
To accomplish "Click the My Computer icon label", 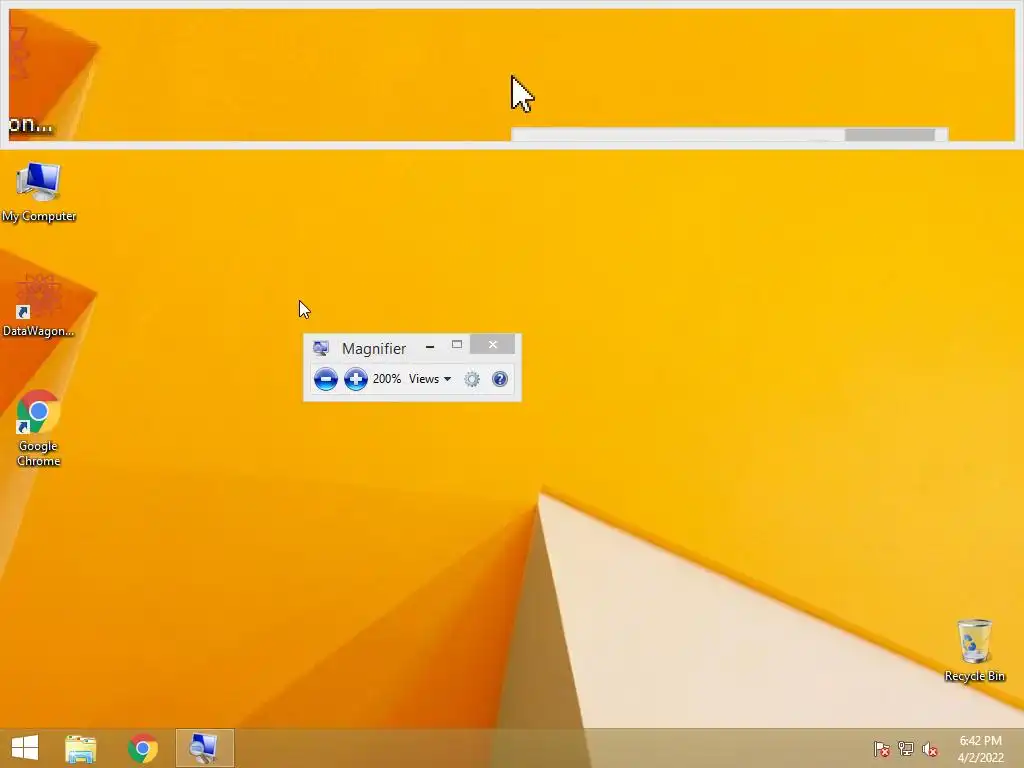I will coord(39,216).
